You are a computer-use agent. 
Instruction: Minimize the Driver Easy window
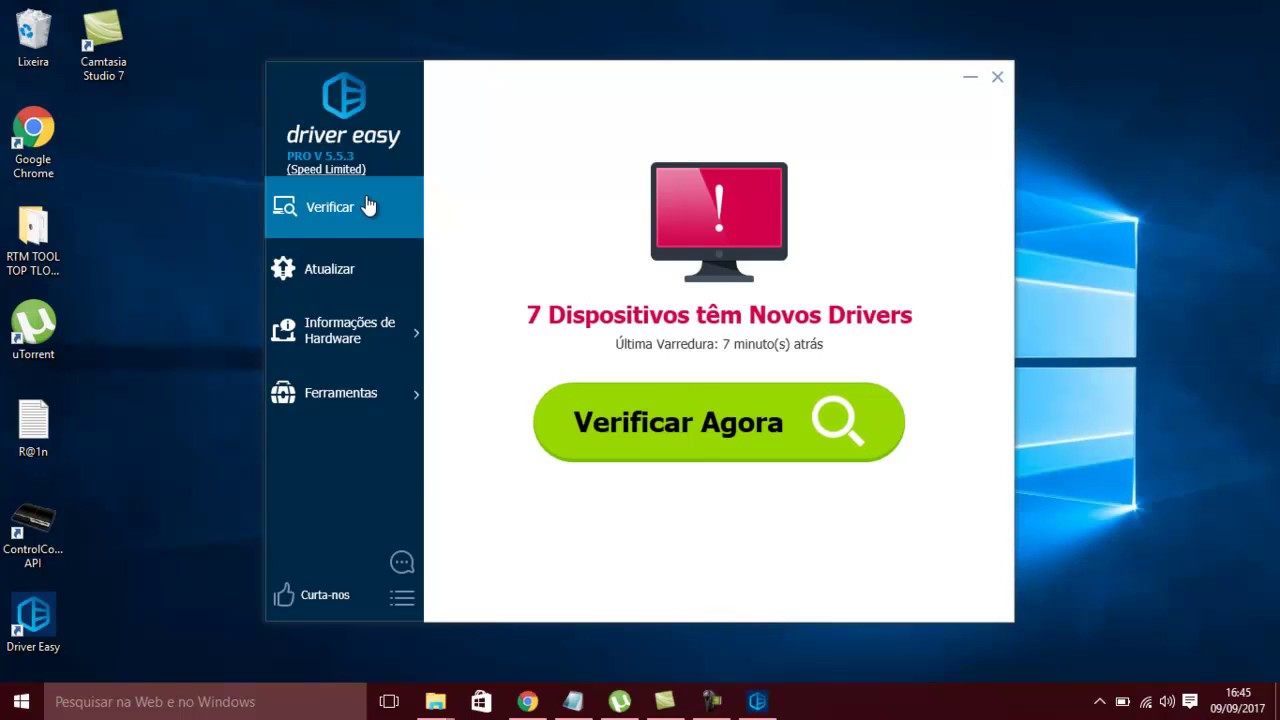point(970,77)
